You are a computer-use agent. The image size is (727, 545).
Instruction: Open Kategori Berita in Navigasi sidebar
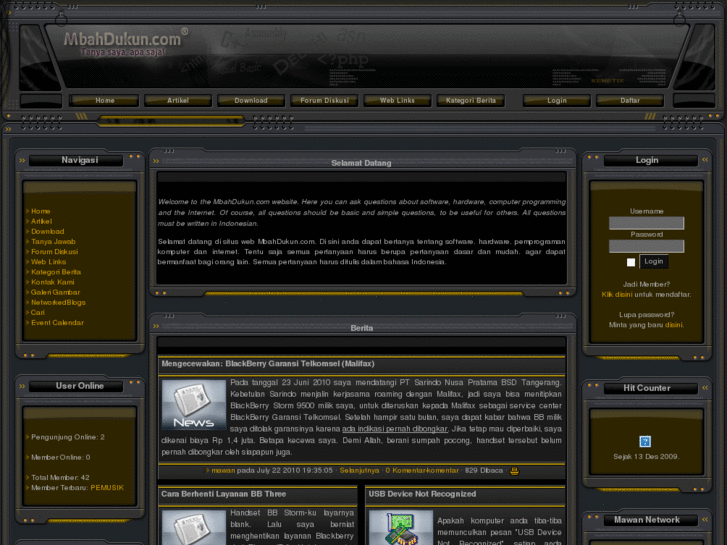(x=56, y=272)
